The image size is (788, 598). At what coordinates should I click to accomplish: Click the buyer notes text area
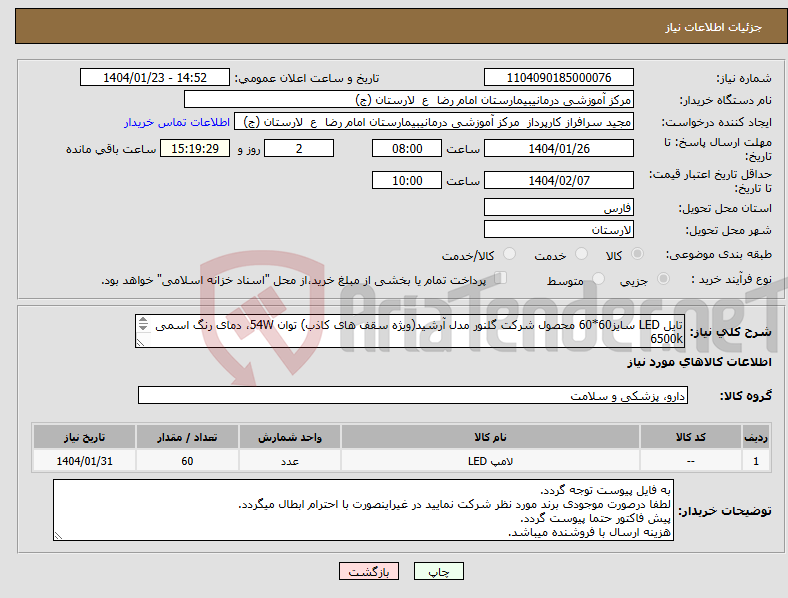(x=363, y=510)
